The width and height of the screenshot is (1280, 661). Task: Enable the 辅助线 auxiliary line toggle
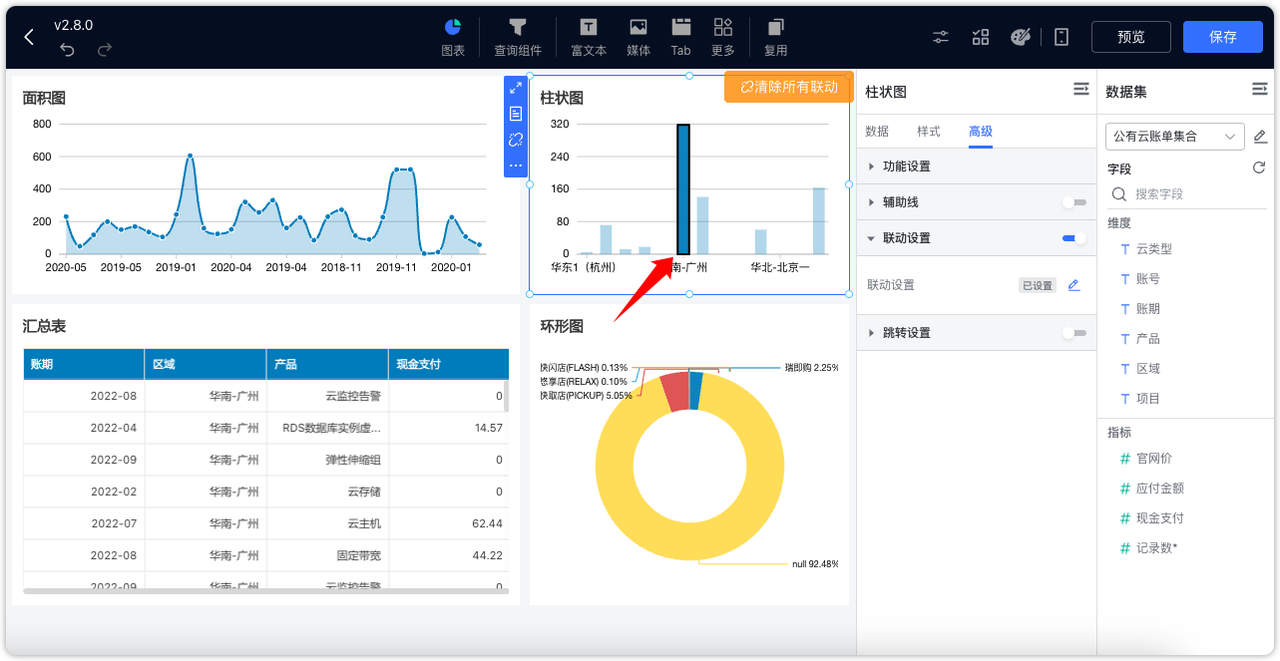coord(1075,202)
